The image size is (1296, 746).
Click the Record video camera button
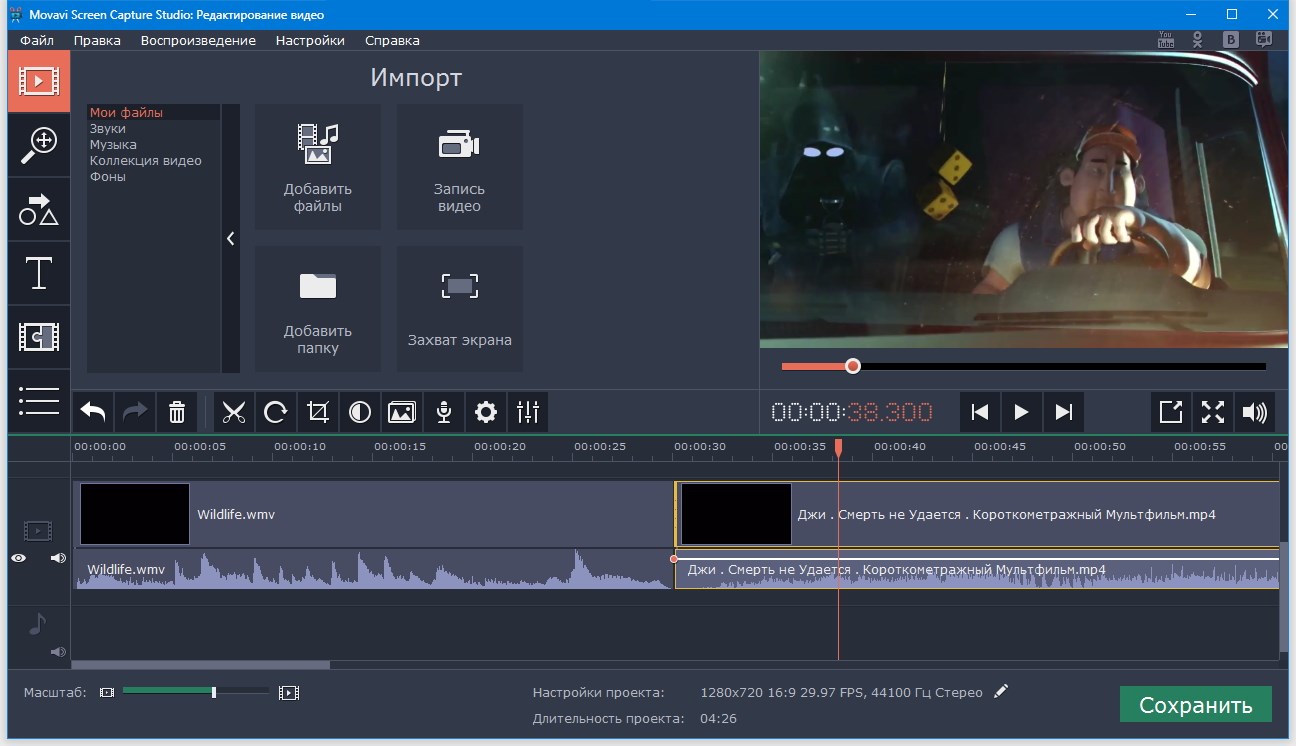459,167
